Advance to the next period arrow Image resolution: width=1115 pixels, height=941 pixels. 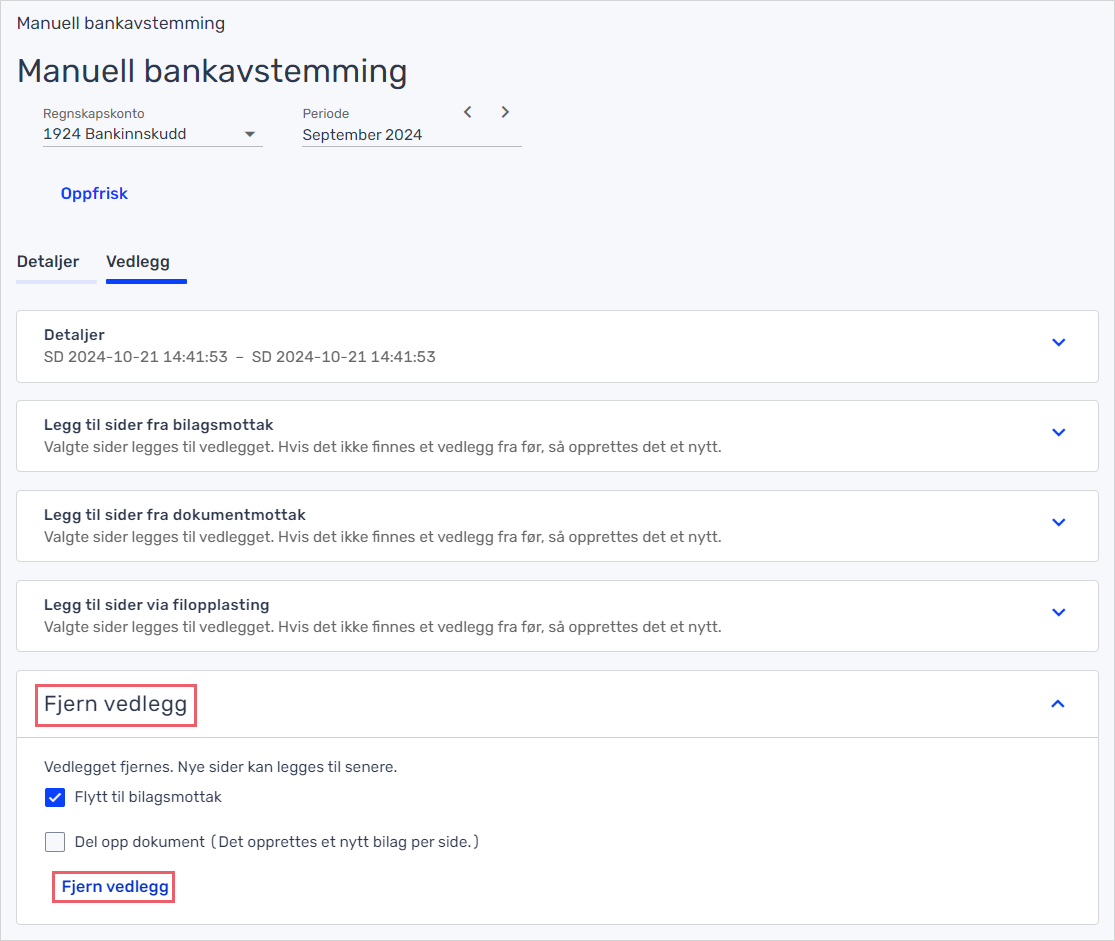click(505, 112)
